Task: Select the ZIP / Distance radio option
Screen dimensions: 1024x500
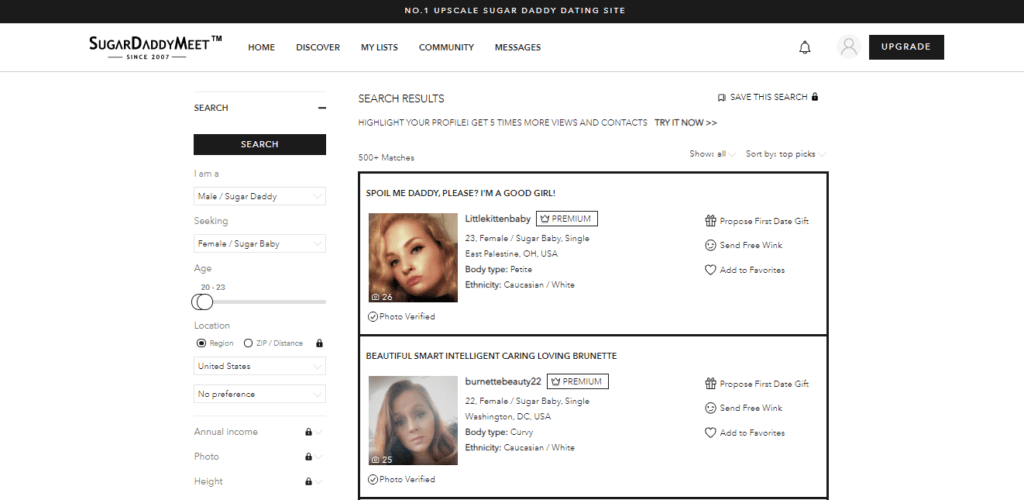Action: pyautogui.click(x=248, y=343)
